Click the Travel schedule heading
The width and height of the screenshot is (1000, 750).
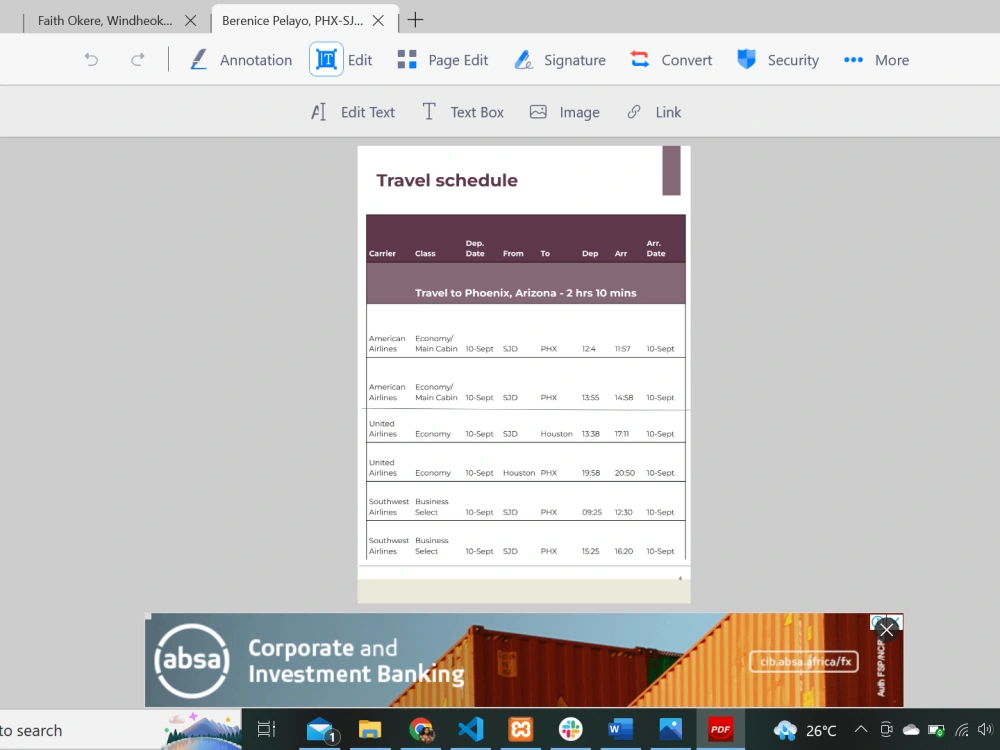[x=446, y=180]
